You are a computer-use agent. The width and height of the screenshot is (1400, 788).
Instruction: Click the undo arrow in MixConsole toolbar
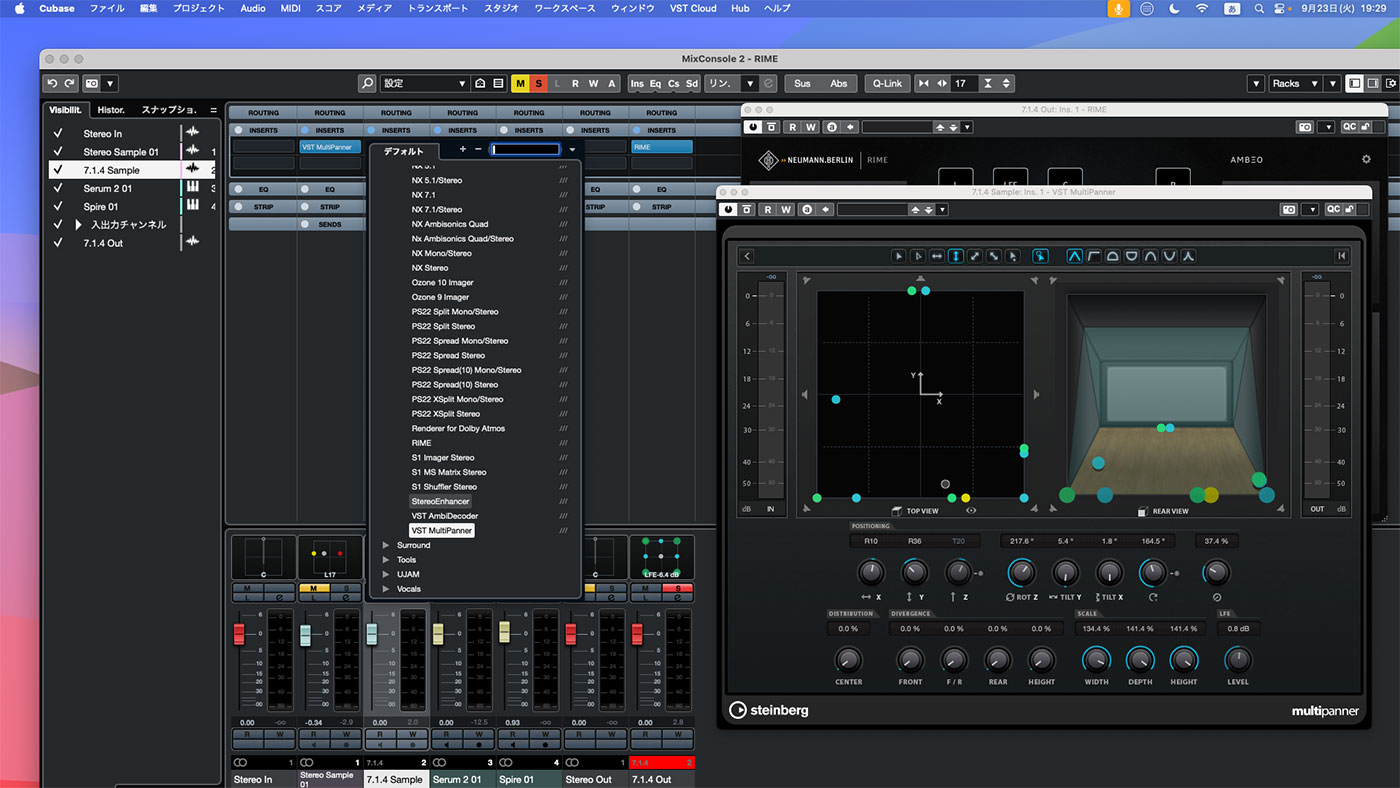52,84
